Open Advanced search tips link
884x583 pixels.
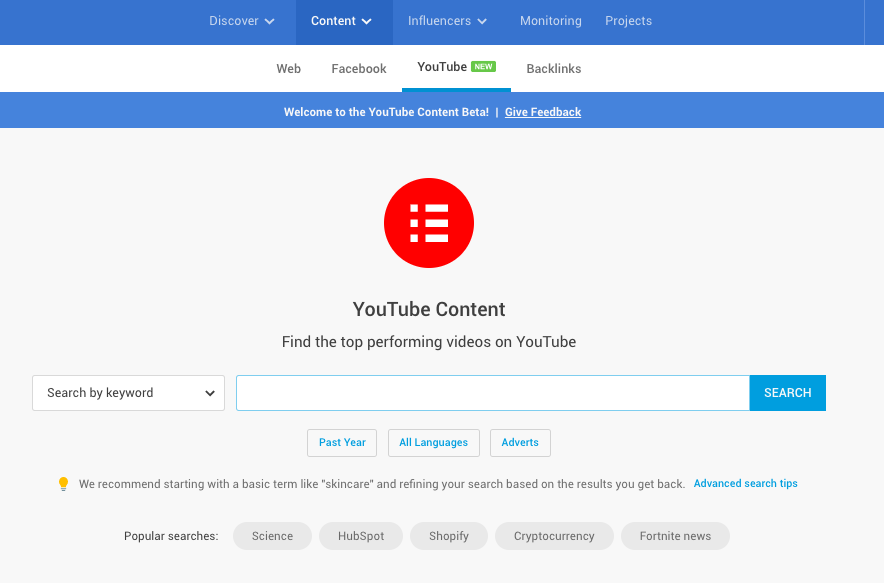pyautogui.click(x=745, y=483)
